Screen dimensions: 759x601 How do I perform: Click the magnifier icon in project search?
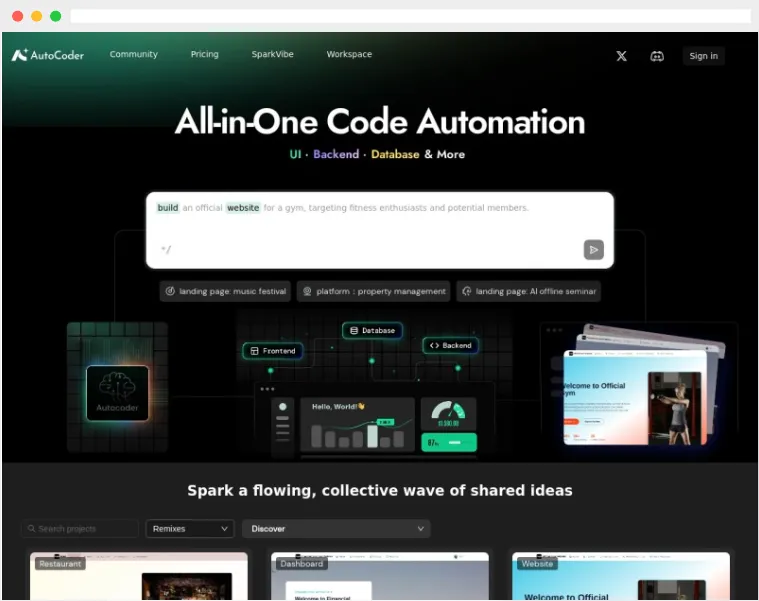click(31, 528)
